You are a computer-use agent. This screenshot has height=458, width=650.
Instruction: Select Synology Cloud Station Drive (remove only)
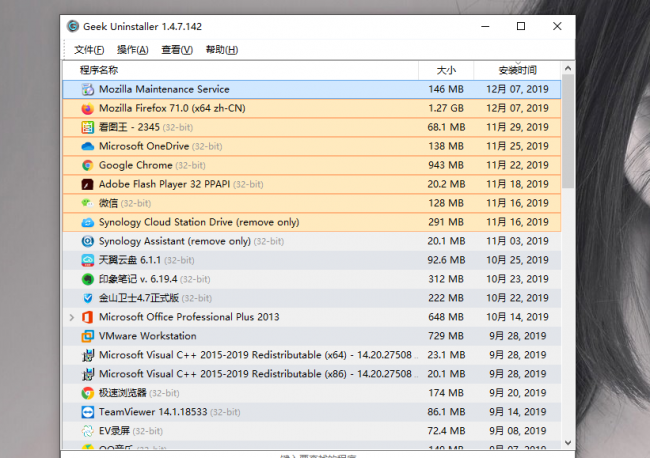pos(199,223)
